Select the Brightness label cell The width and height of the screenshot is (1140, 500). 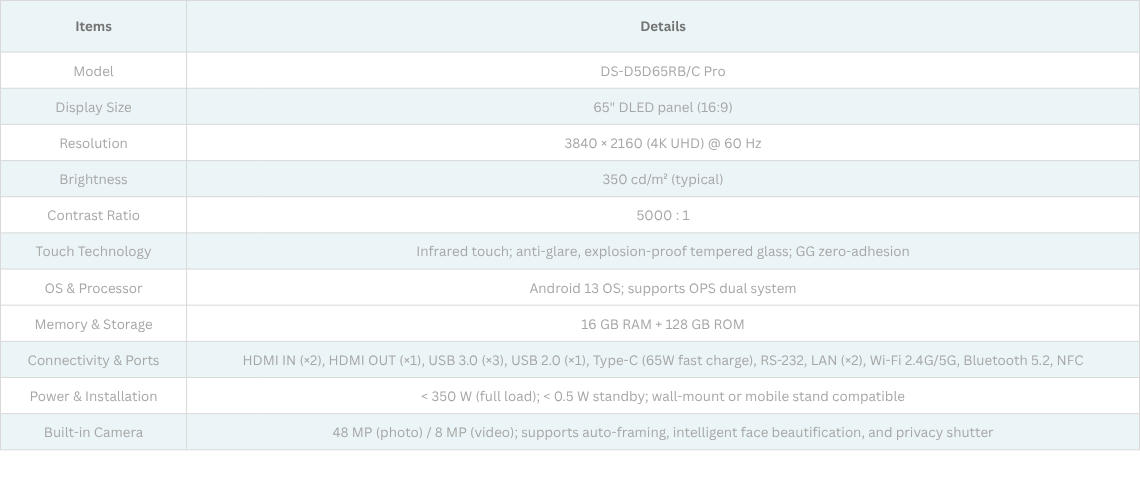click(93, 179)
